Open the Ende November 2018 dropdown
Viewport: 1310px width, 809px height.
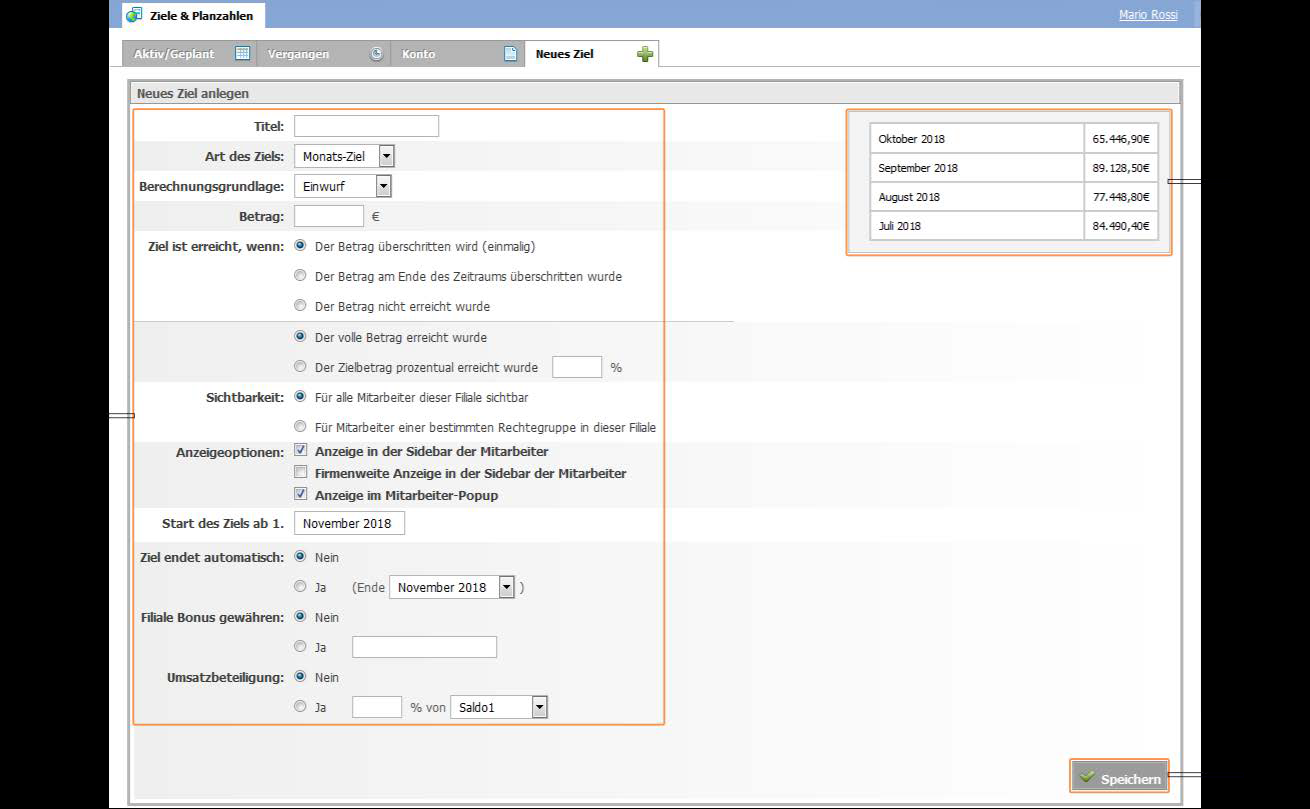[x=452, y=587]
